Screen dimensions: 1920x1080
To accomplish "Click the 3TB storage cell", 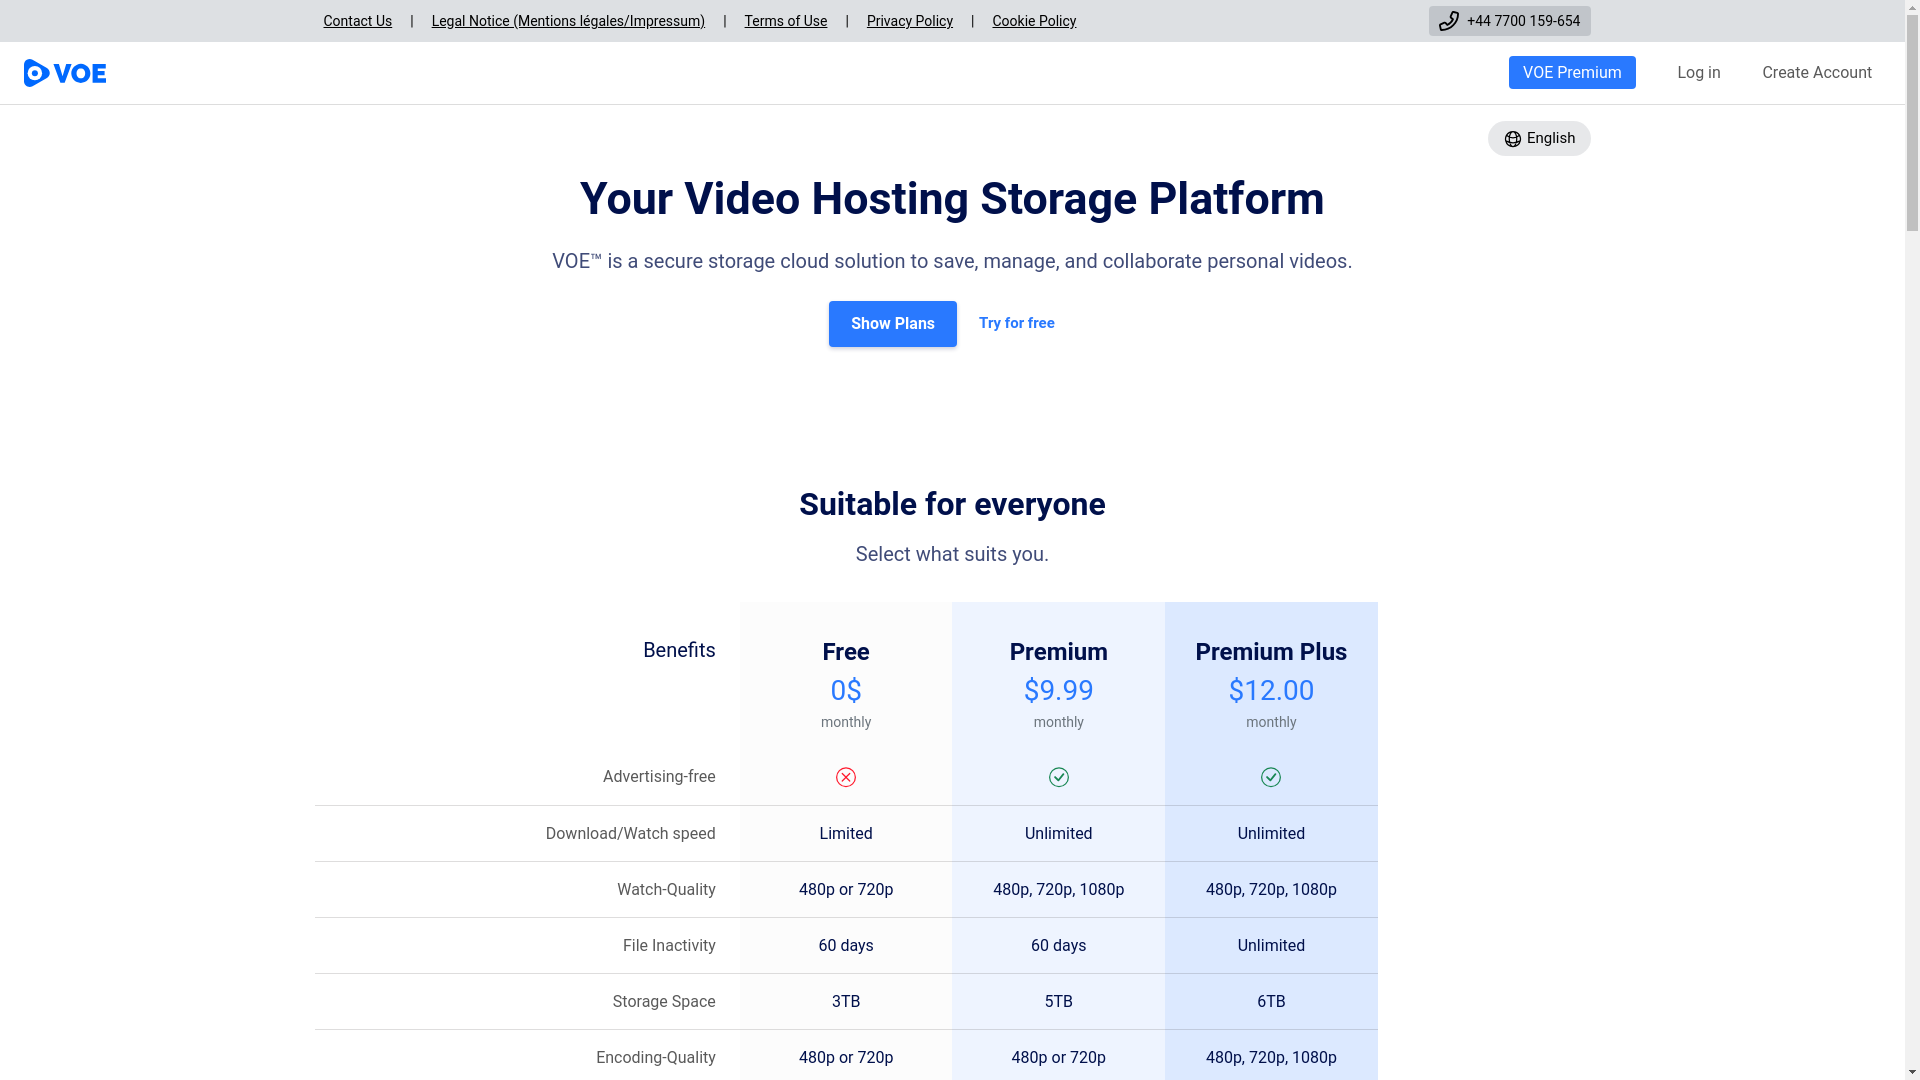I will point(846,1002).
